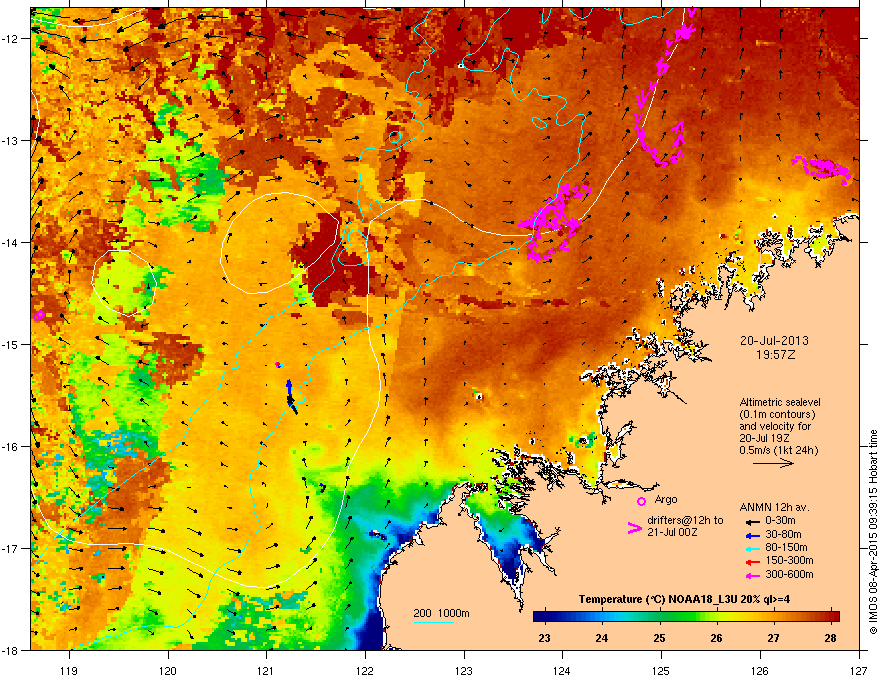Click the colorbar tick label '26'

(716, 638)
